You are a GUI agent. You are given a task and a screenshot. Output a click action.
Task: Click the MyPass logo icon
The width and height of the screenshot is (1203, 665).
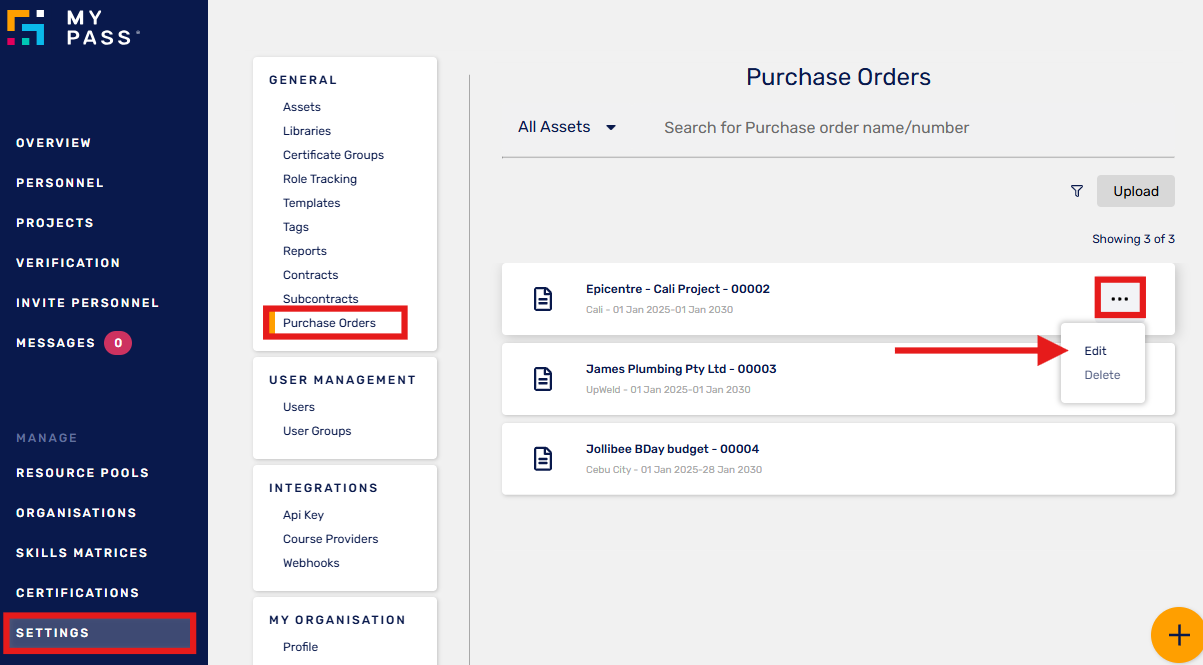click(26, 27)
